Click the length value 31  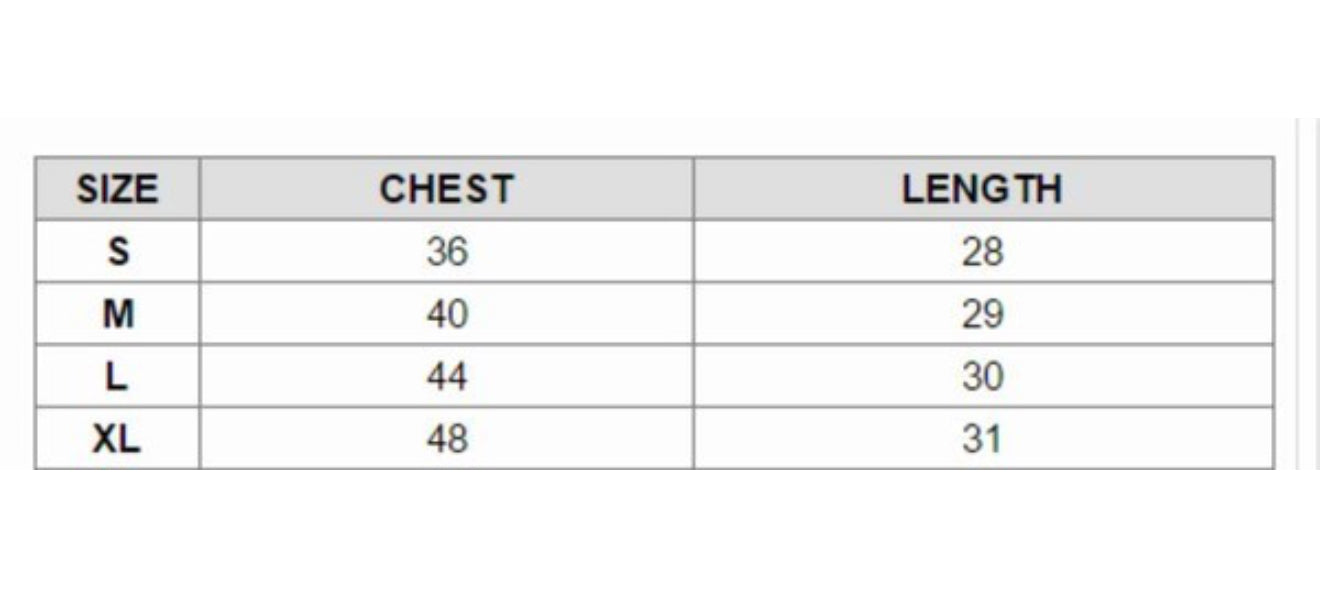point(982,439)
